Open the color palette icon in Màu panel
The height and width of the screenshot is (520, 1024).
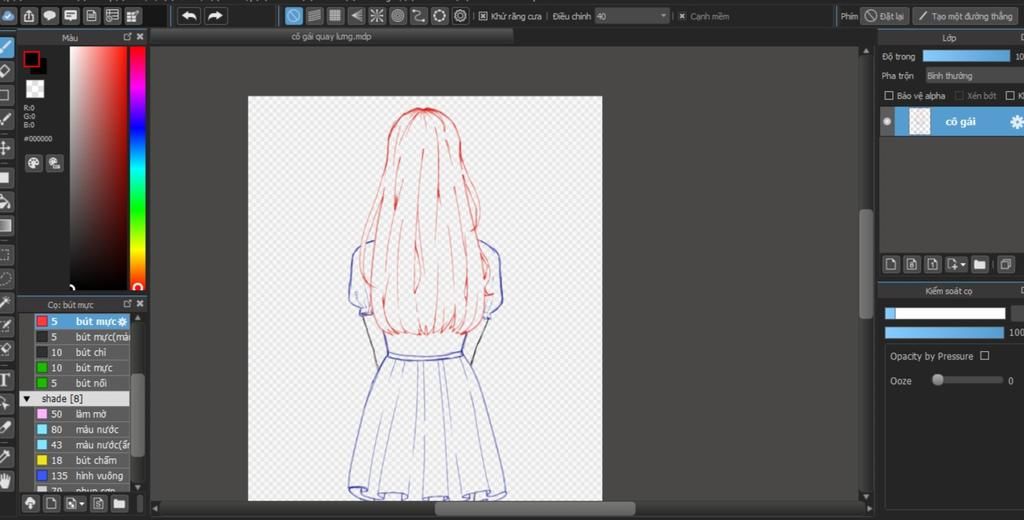coord(33,163)
